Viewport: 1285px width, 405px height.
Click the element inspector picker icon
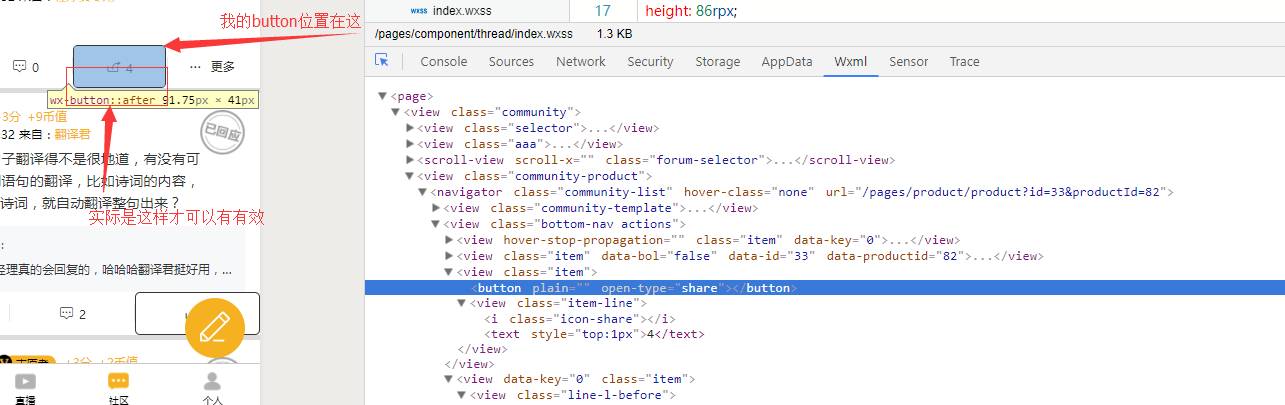(x=382, y=61)
